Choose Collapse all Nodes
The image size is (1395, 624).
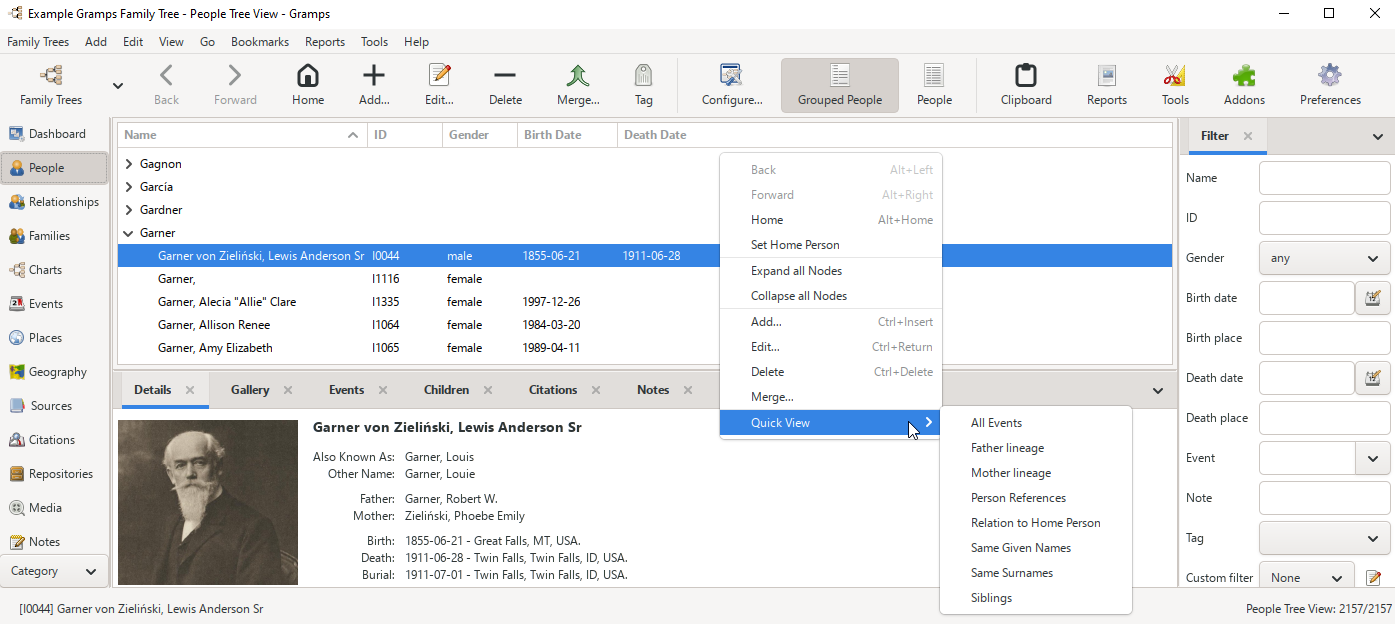pos(830,296)
